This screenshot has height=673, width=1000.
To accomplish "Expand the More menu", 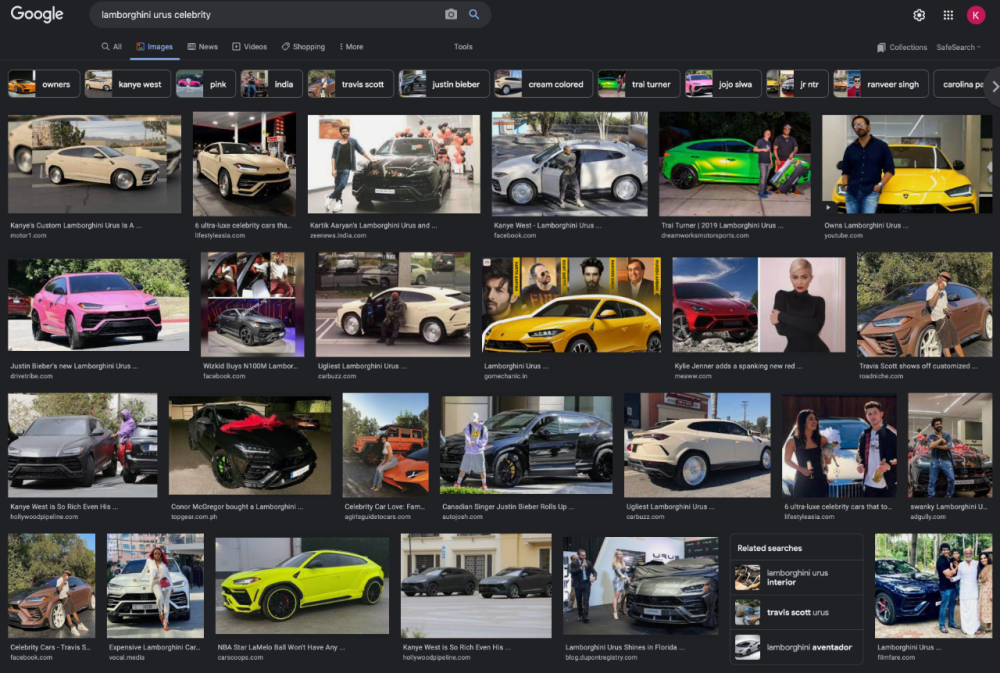I will click(351, 47).
